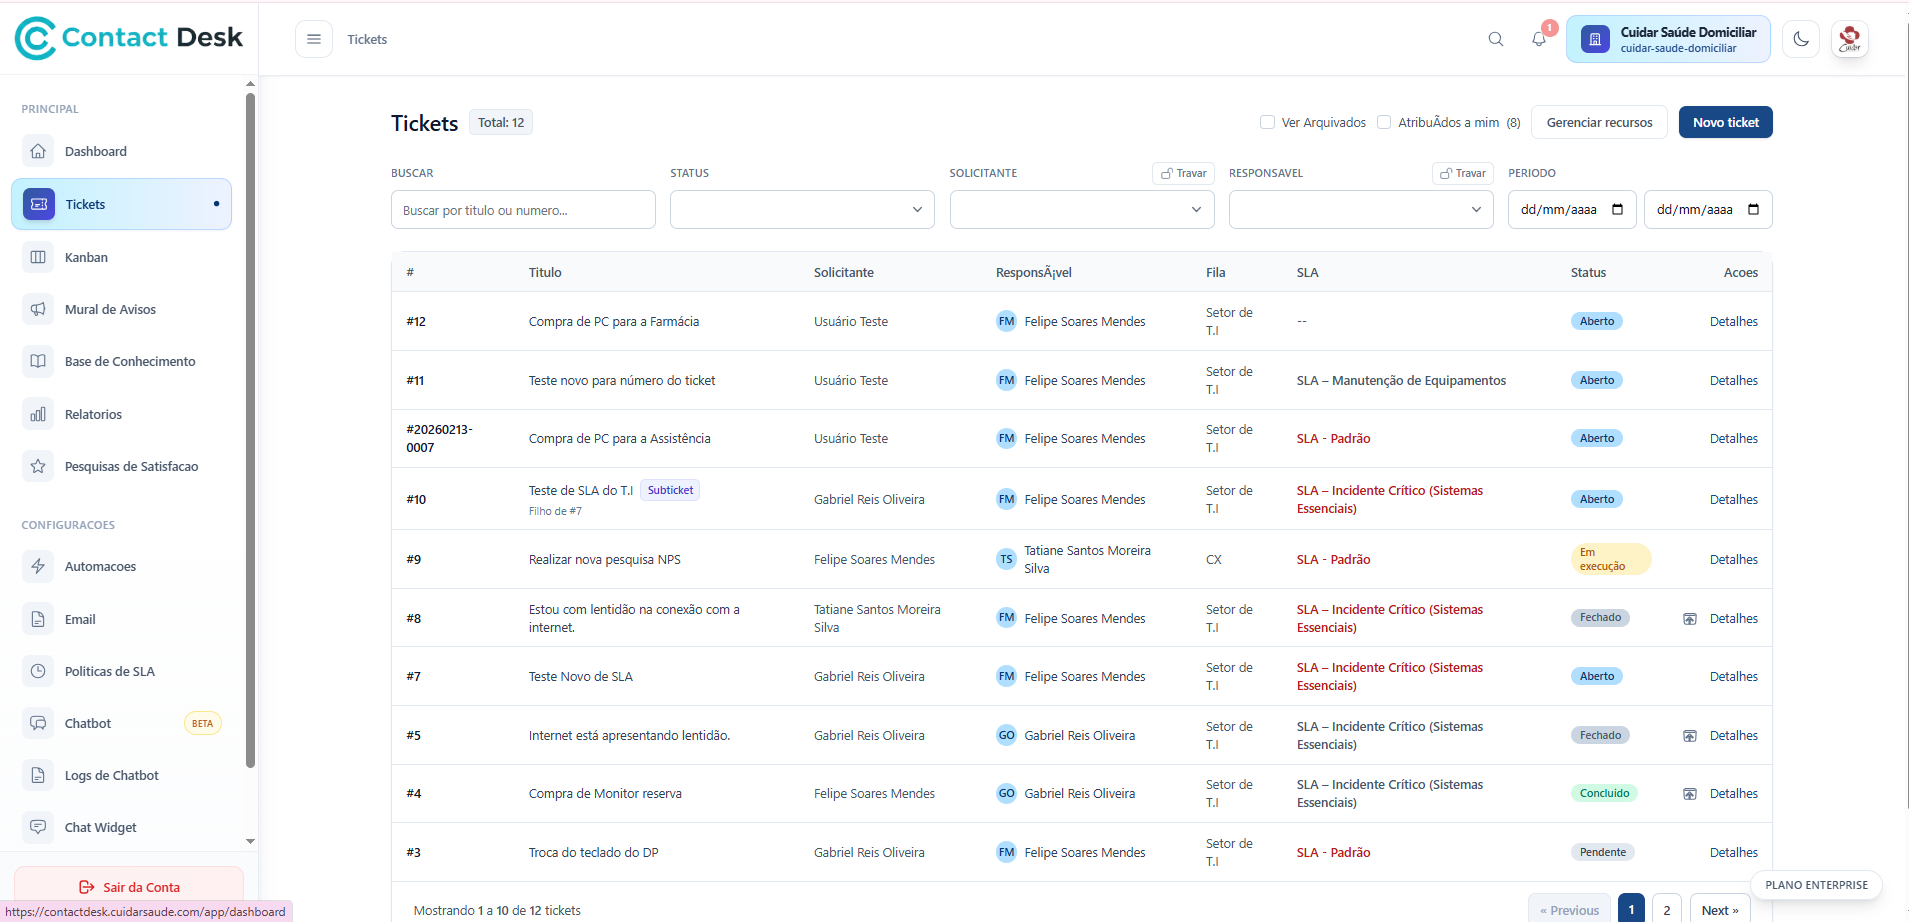Image resolution: width=1909 pixels, height=922 pixels.
Task: Click archive icon on ticket #4 row
Action: [1689, 794]
